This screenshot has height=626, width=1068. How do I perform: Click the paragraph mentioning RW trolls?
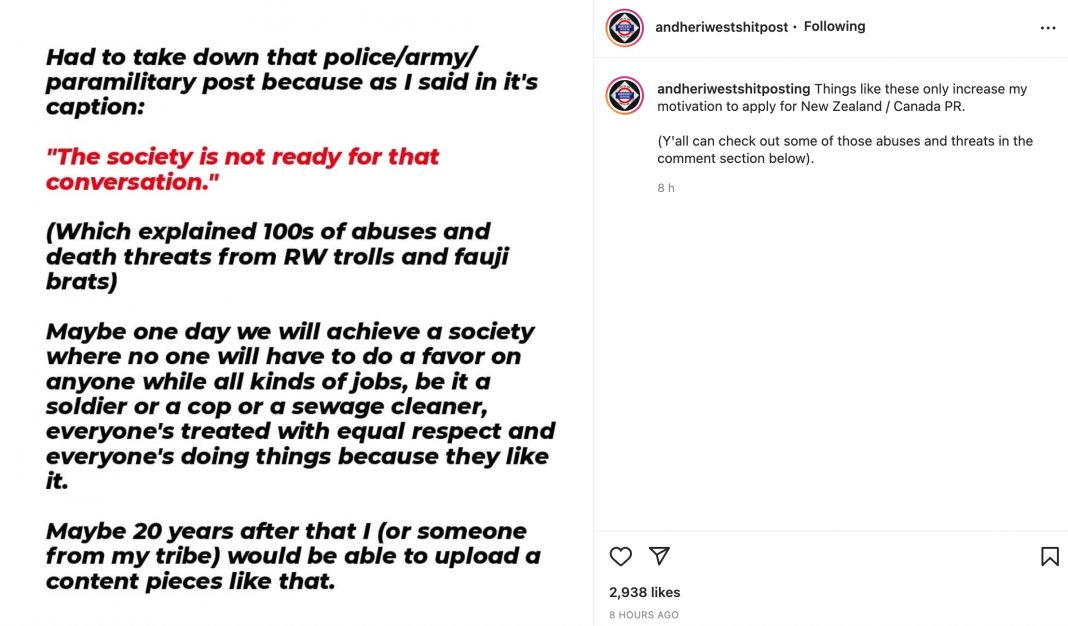[277, 256]
